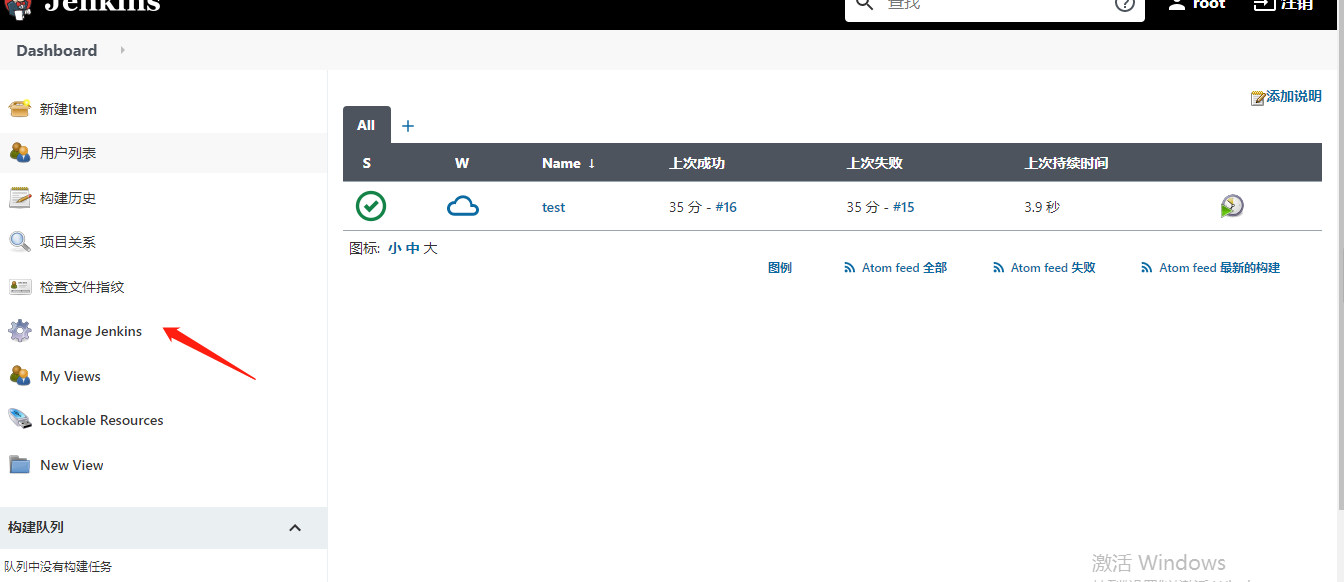Click the Lockable Resources drive icon

20,420
